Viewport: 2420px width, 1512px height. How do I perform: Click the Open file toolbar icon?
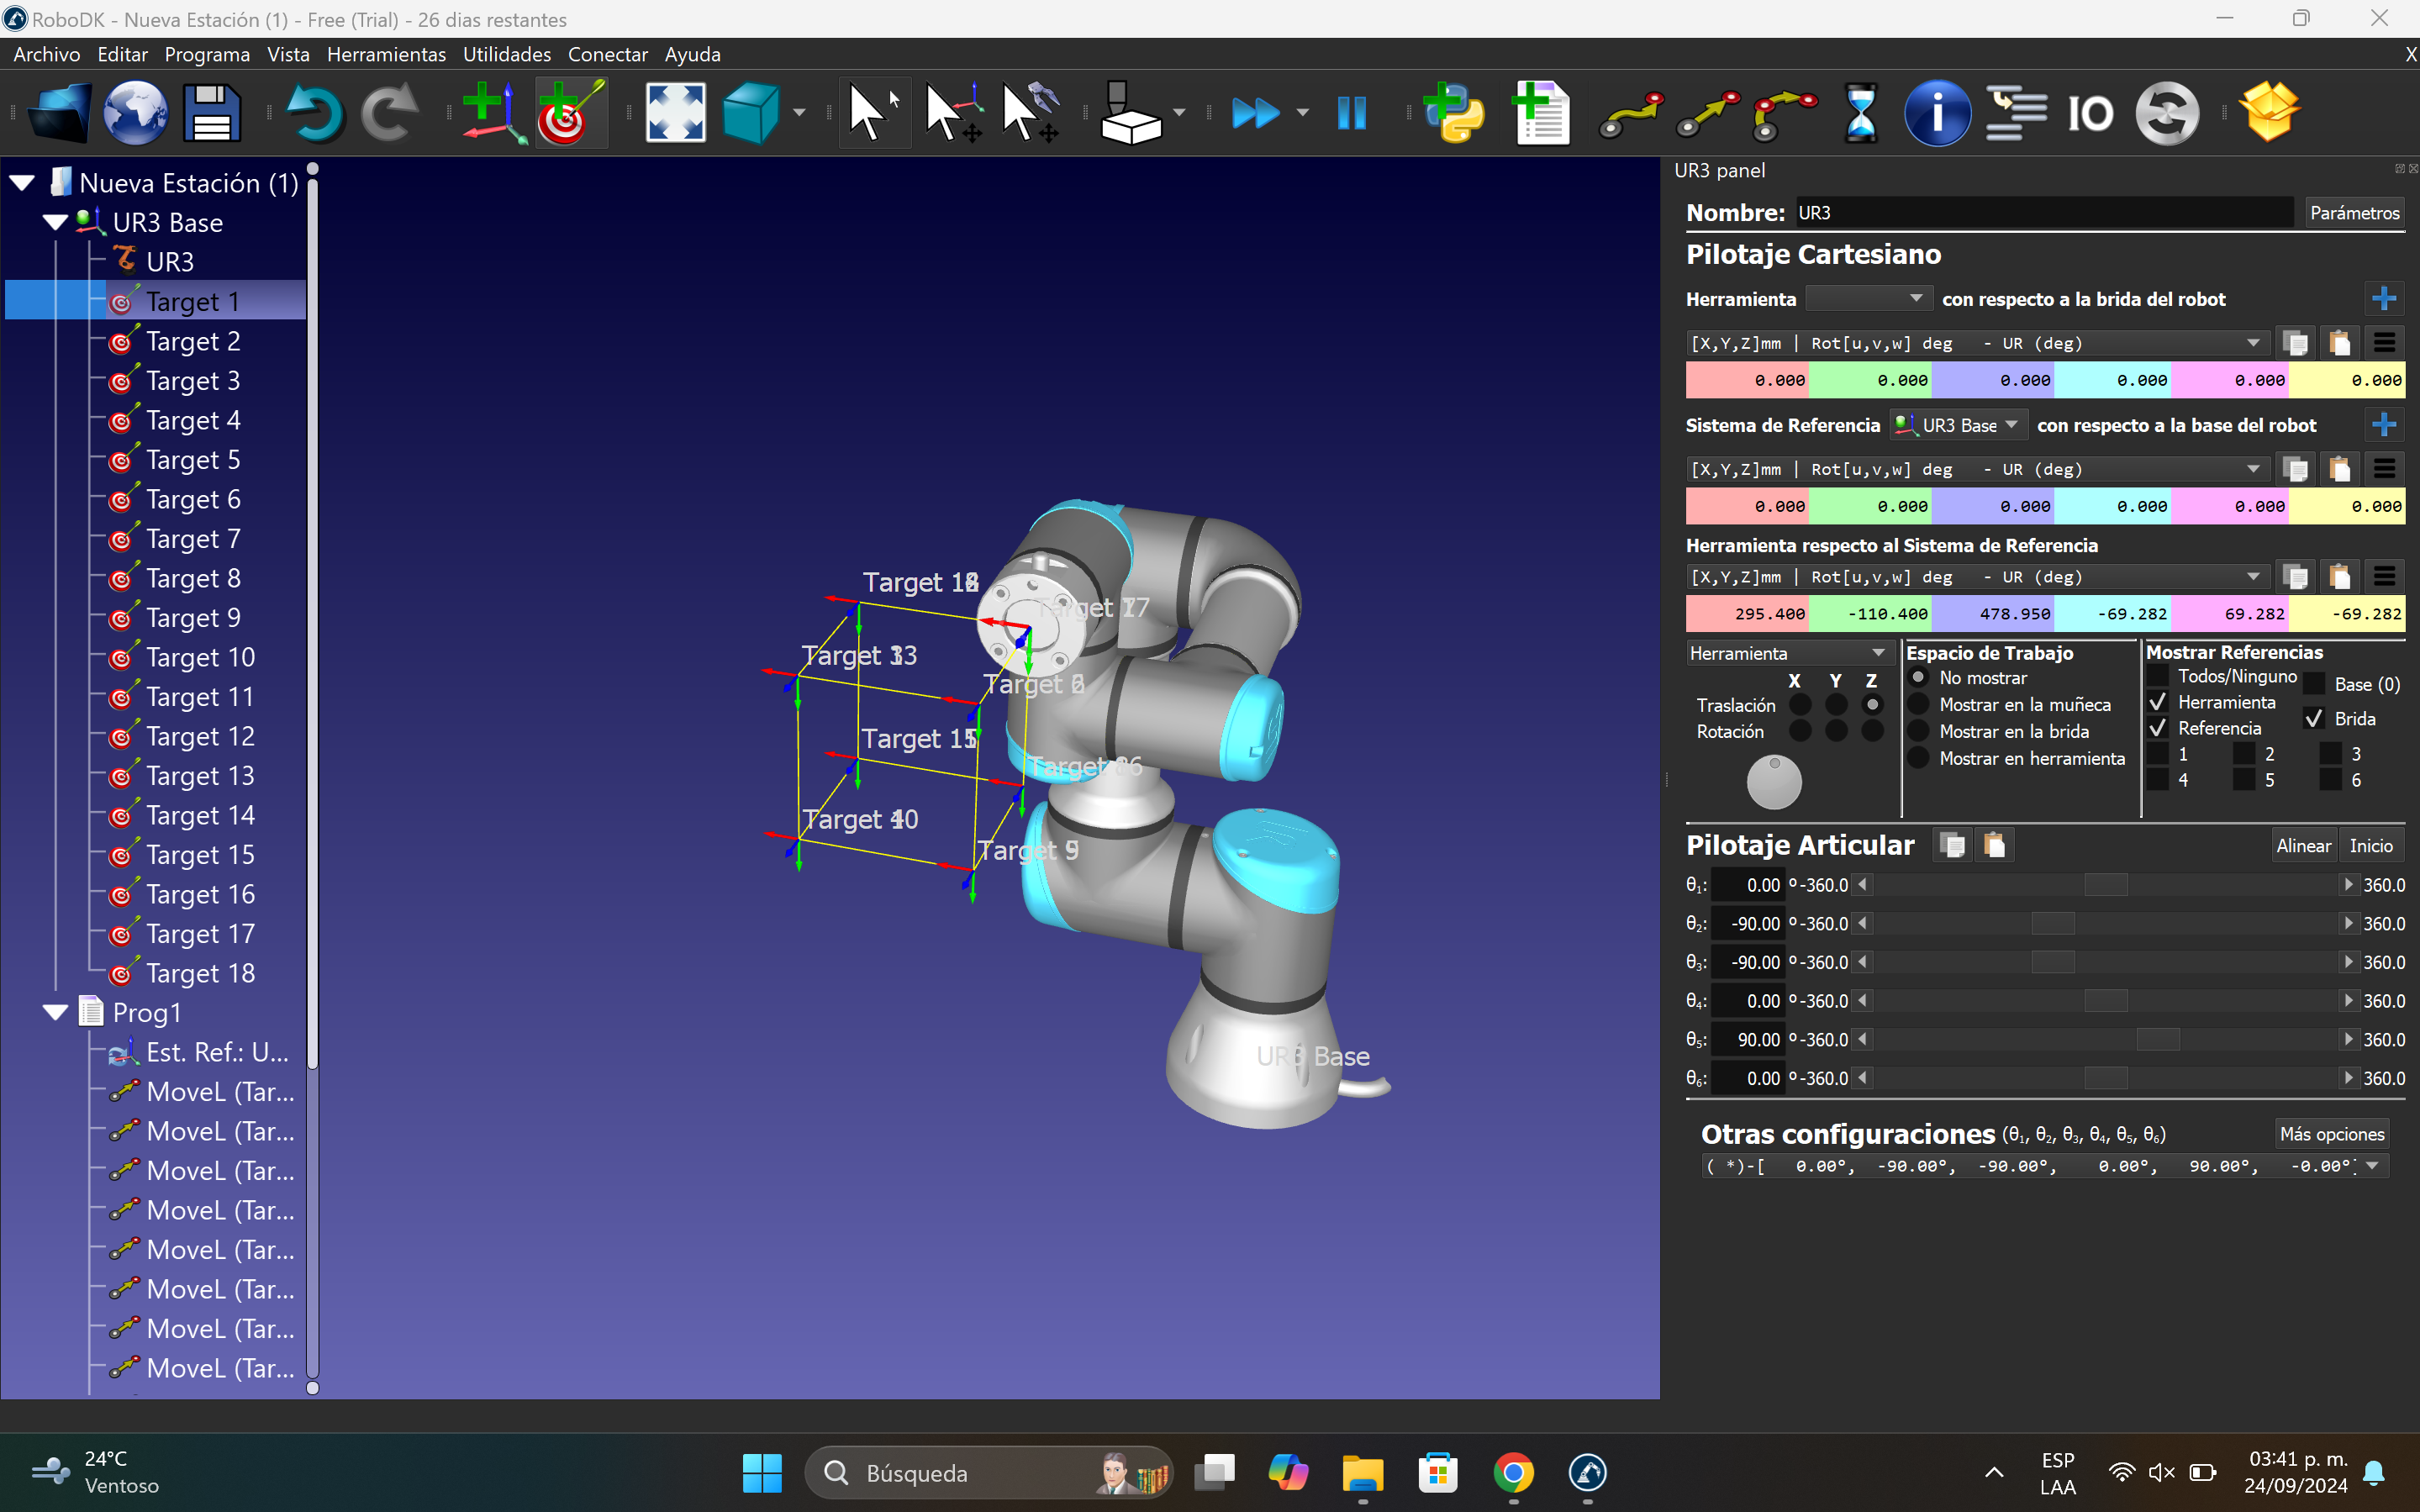(x=59, y=113)
